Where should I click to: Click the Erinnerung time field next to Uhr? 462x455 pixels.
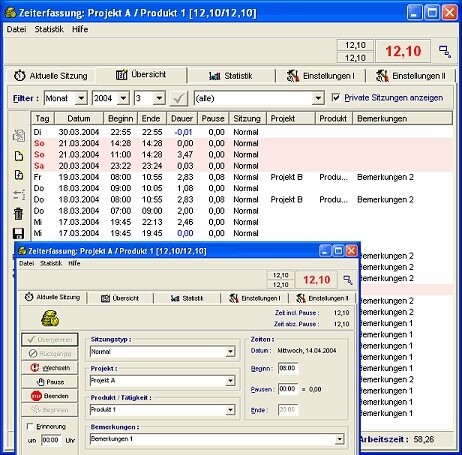[x=51, y=440]
